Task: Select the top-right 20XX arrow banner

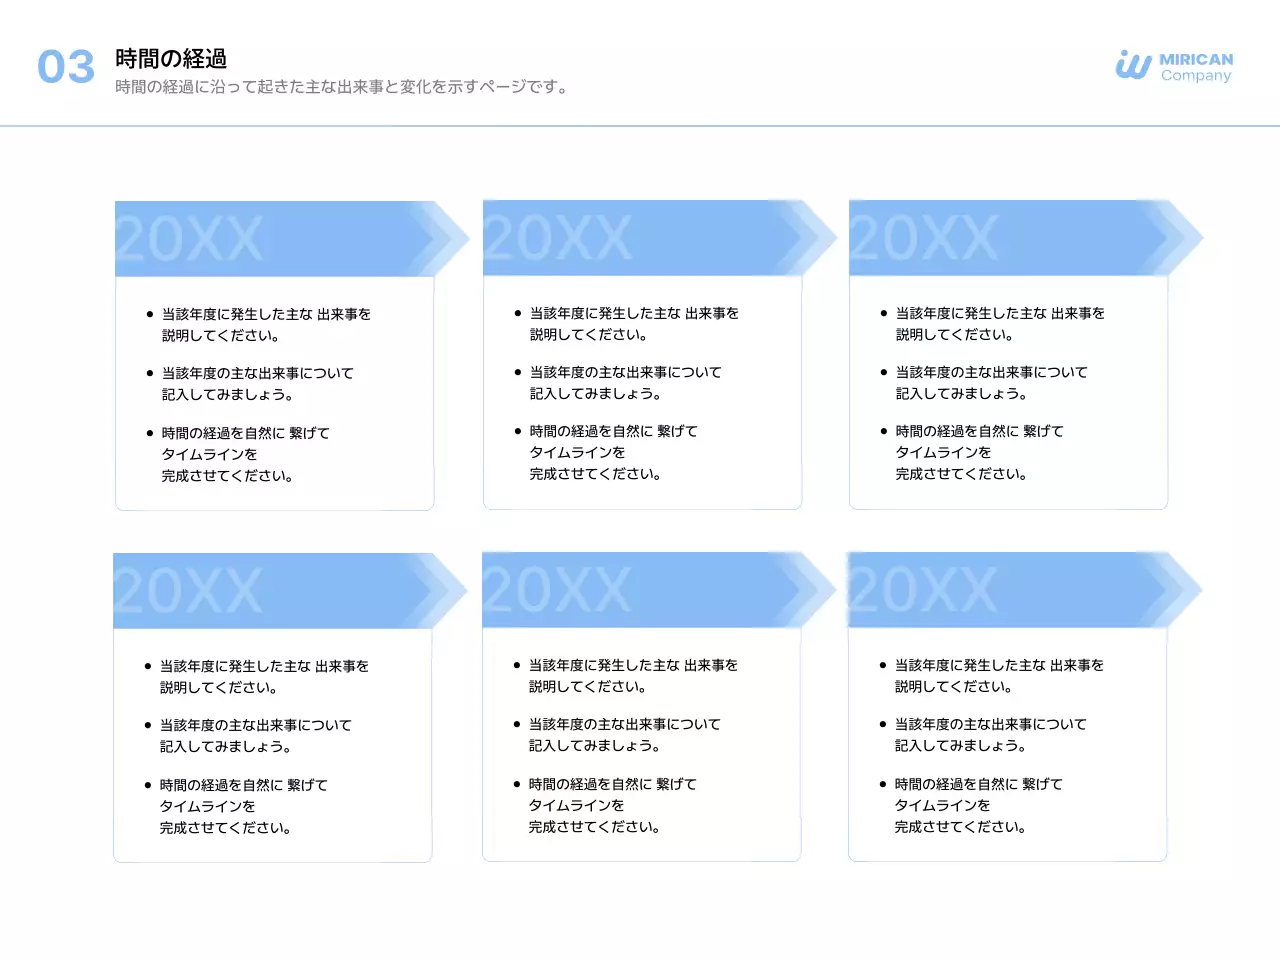Action: (x=1005, y=238)
